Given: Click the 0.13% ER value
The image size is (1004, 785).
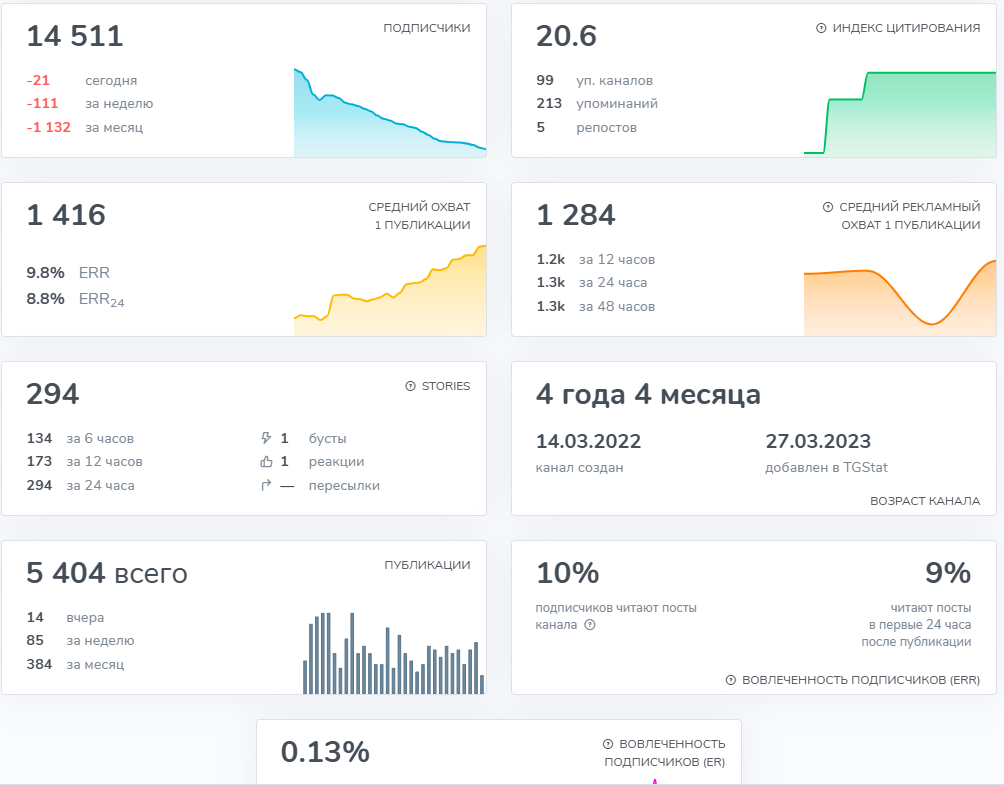Looking at the screenshot, I should point(325,752).
